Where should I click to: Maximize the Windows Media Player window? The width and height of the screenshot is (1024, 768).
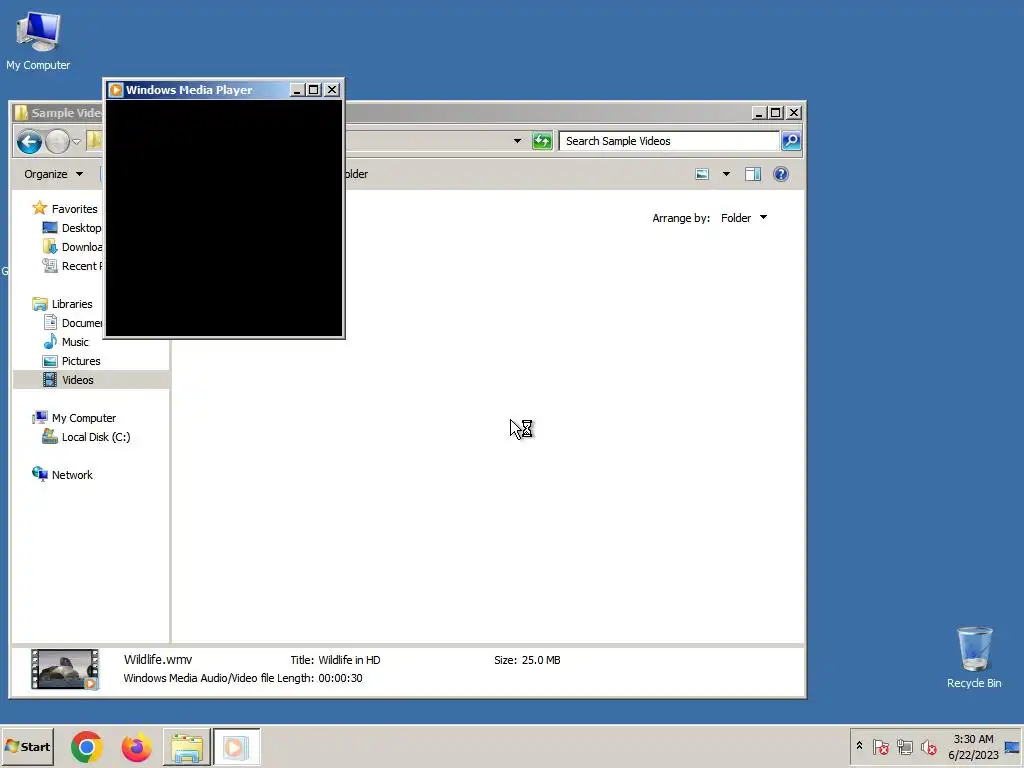tap(313, 90)
